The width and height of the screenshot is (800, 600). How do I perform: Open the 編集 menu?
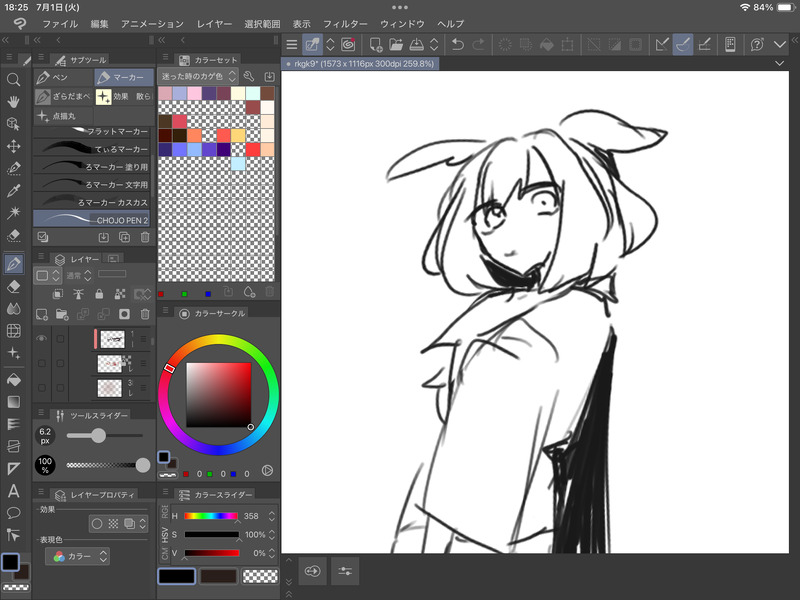99,24
